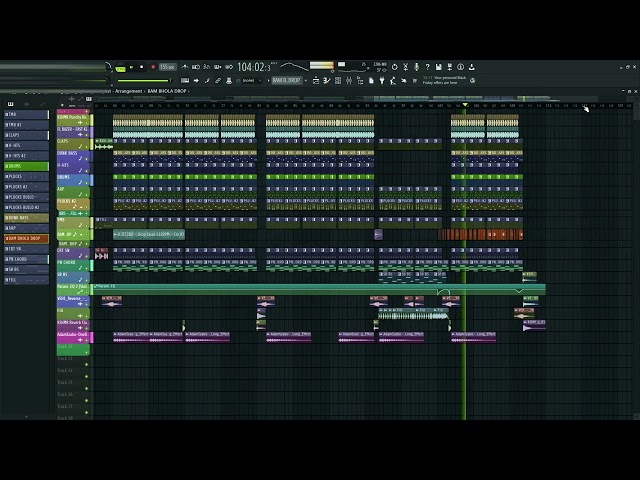Screen dimensions: 640x480
Task: Click the export/download arrow icon
Action: (x=471, y=67)
